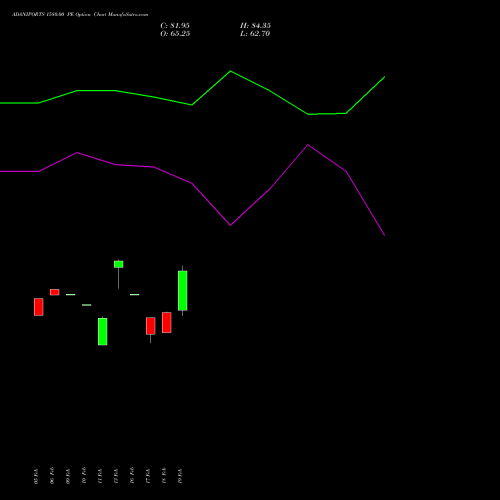Select the open value O: 65.25
The width and height of the screenshot is (500, 500).
(x=175, y=33)
